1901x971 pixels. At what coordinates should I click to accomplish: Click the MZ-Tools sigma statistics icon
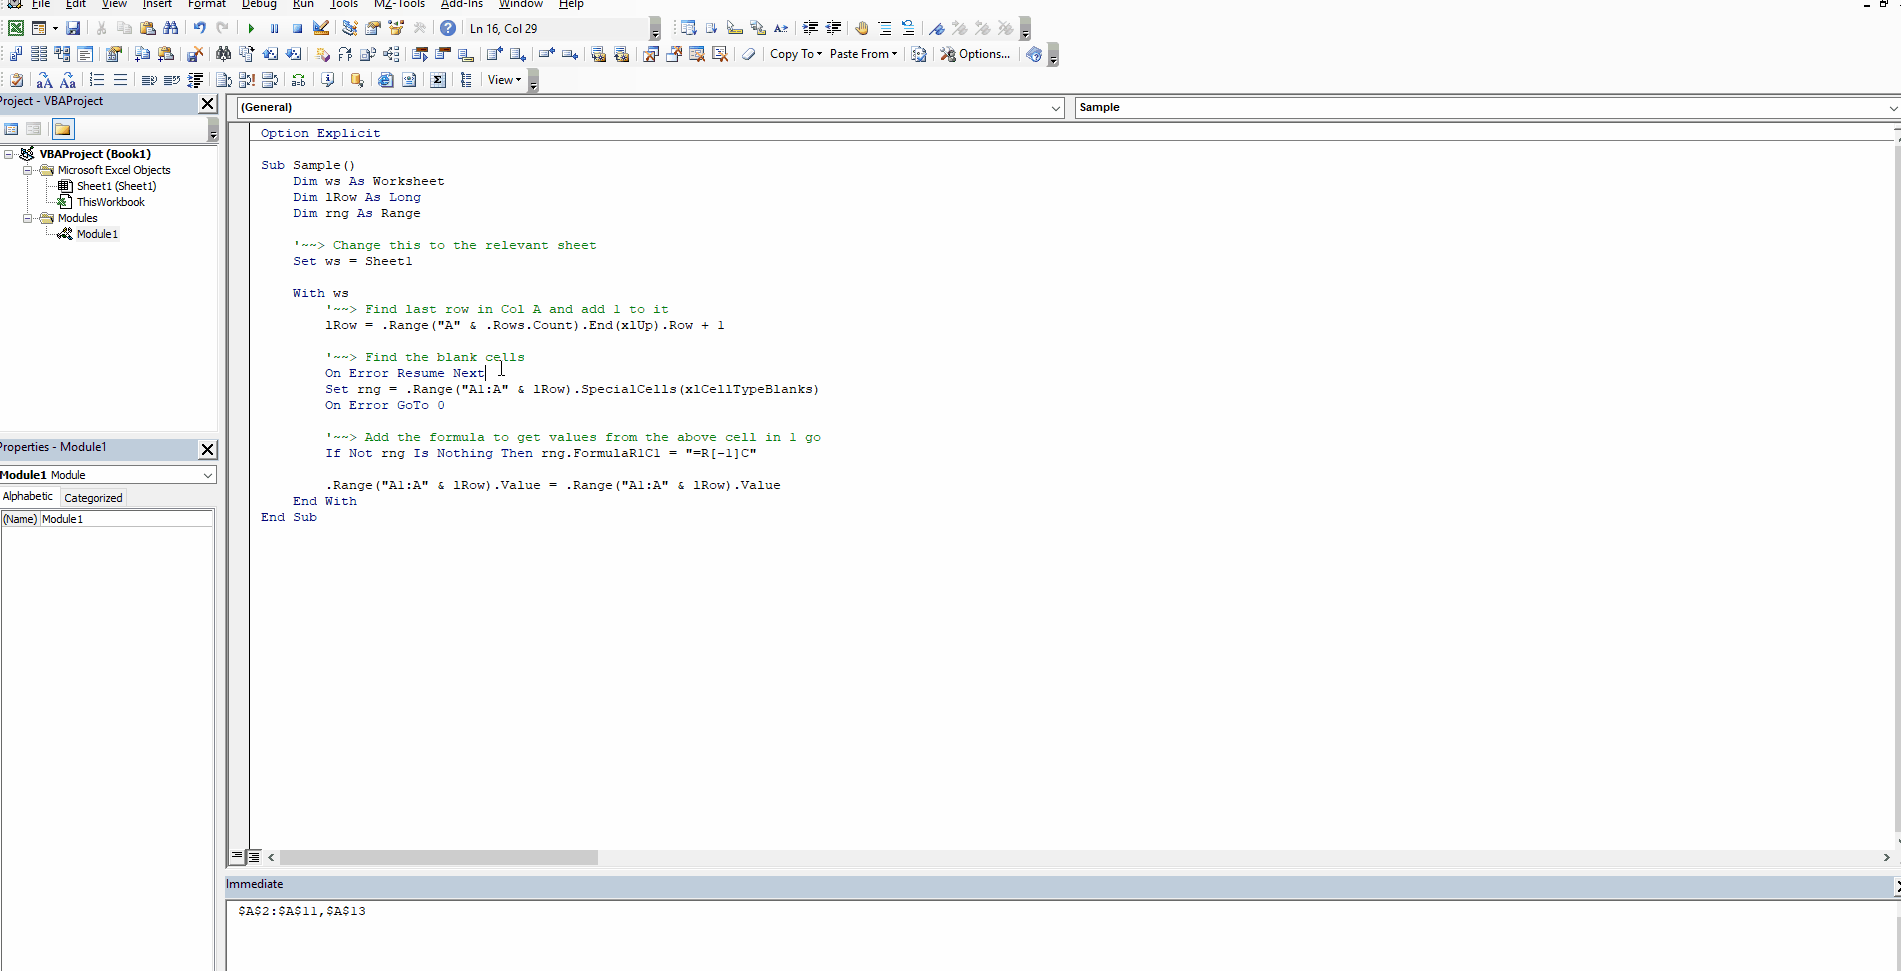(x=438, y=80)
